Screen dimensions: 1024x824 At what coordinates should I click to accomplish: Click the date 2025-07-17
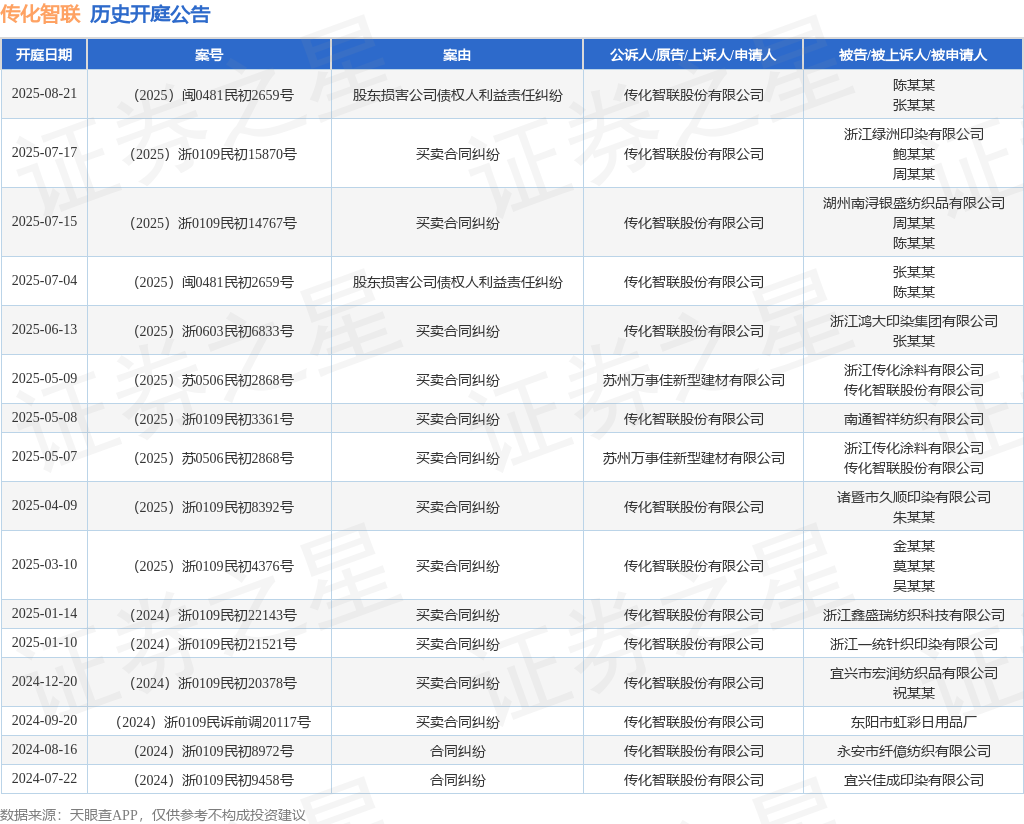click(44, 152)
